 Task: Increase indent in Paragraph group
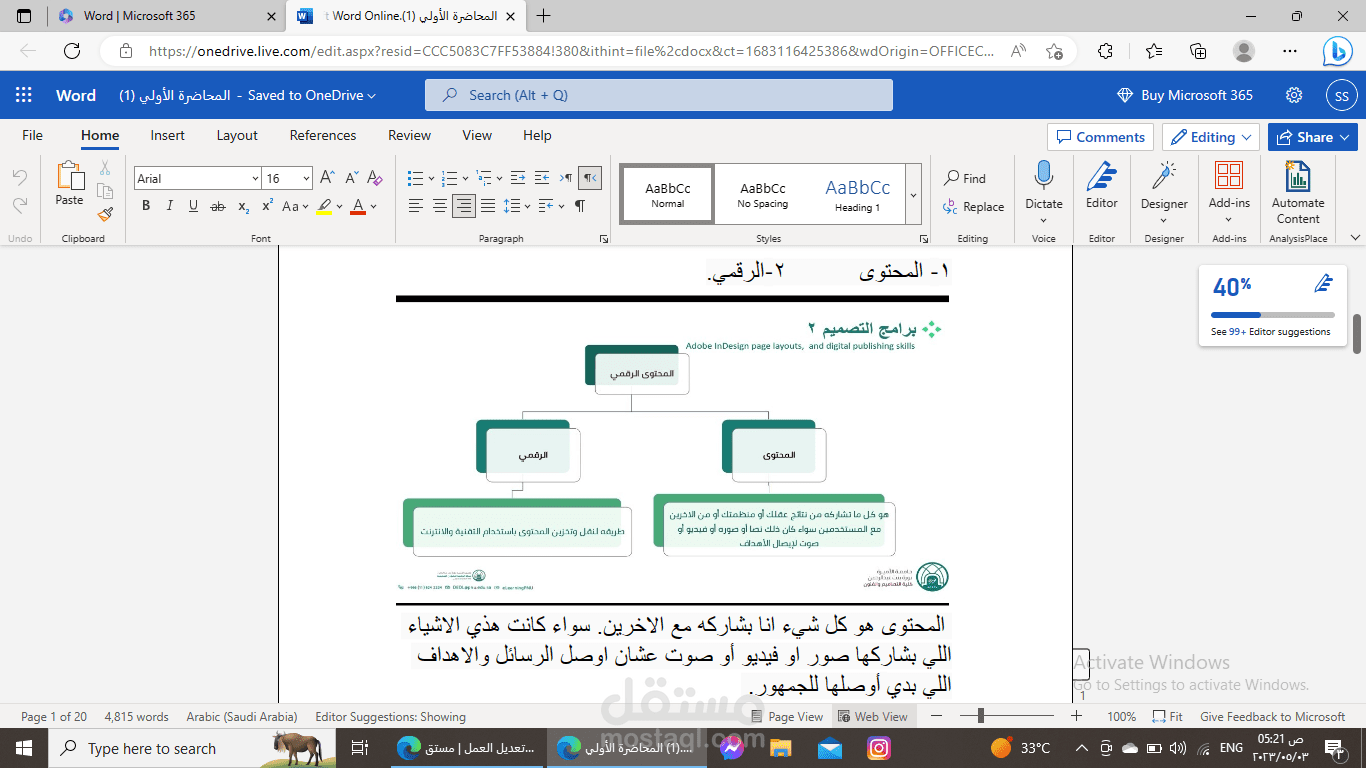(x=541, y=178)
